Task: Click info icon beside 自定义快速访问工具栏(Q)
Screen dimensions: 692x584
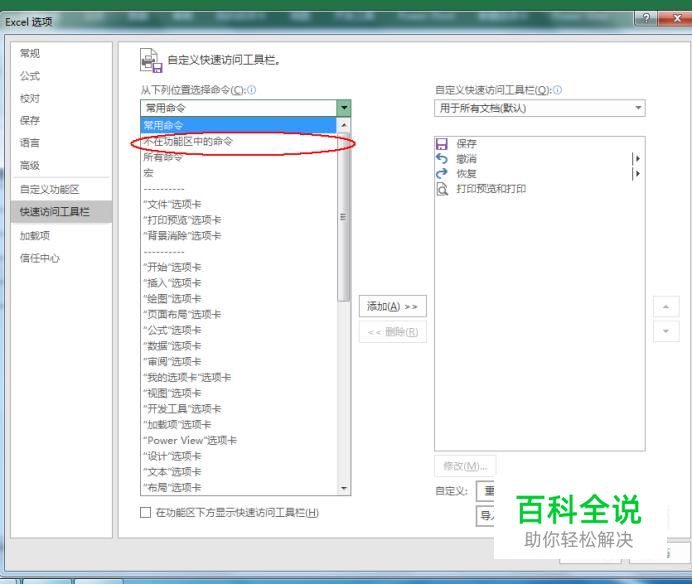Action: coord(557,90)
